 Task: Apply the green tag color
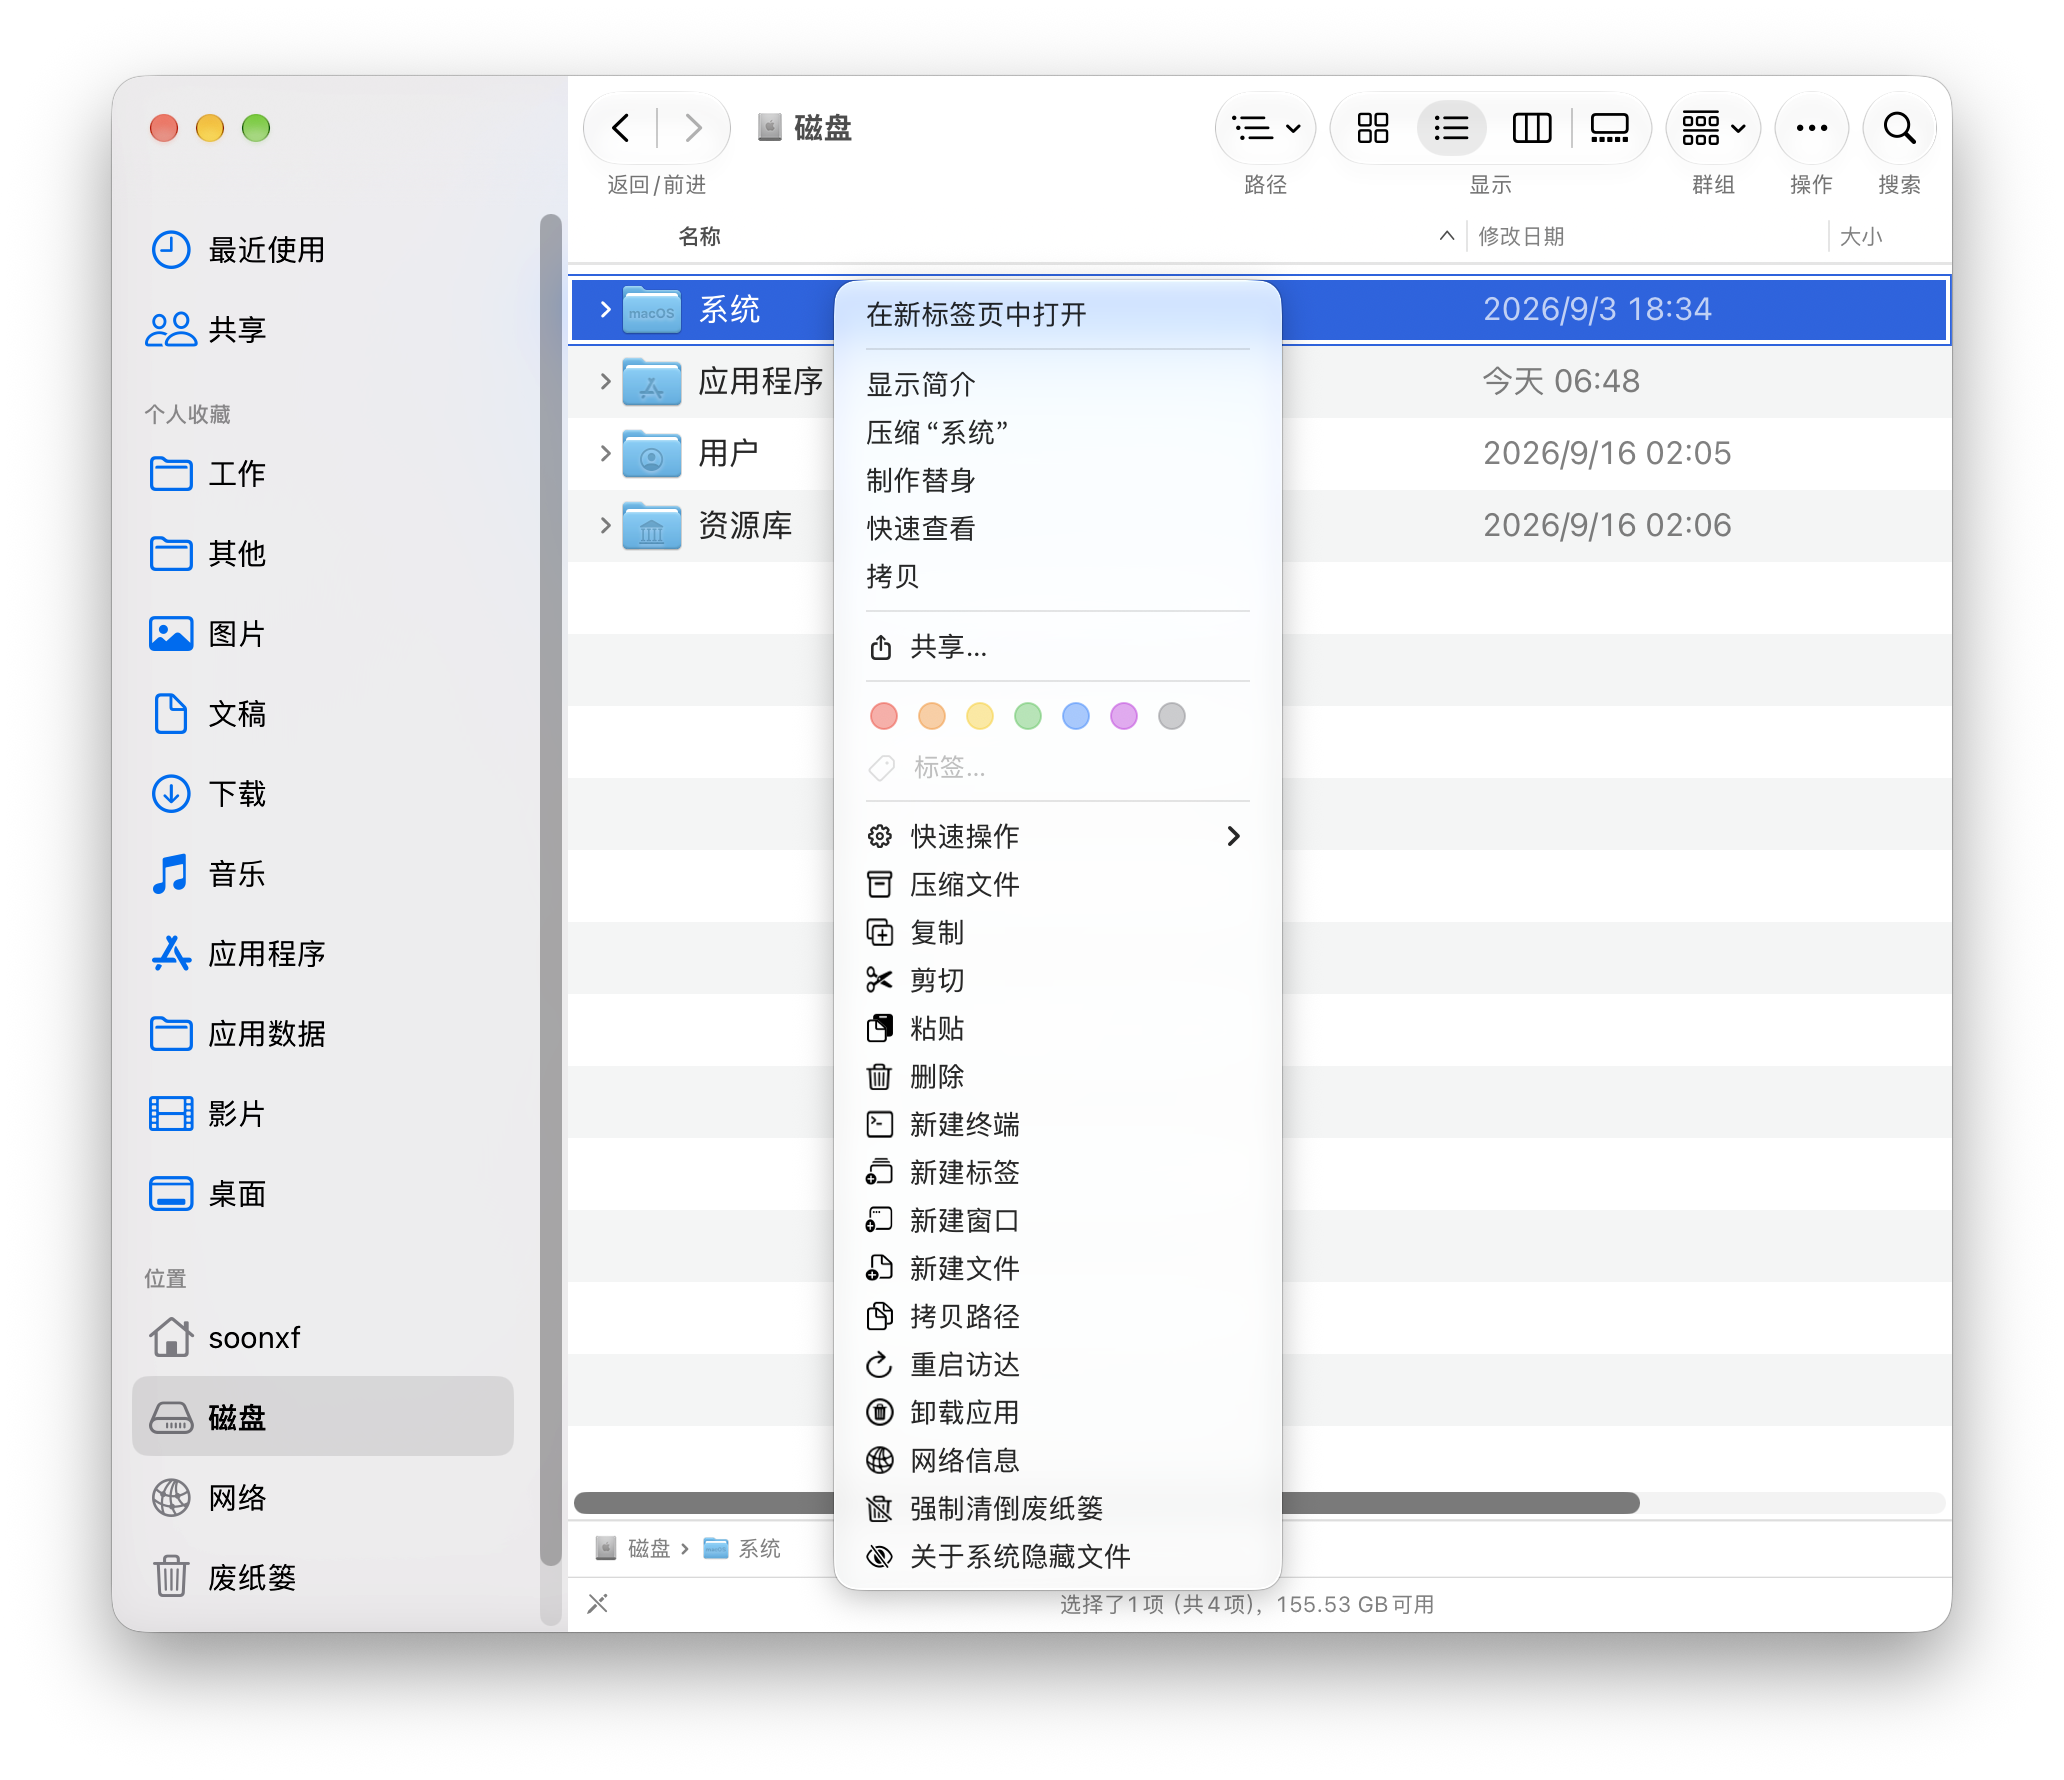1027,716
